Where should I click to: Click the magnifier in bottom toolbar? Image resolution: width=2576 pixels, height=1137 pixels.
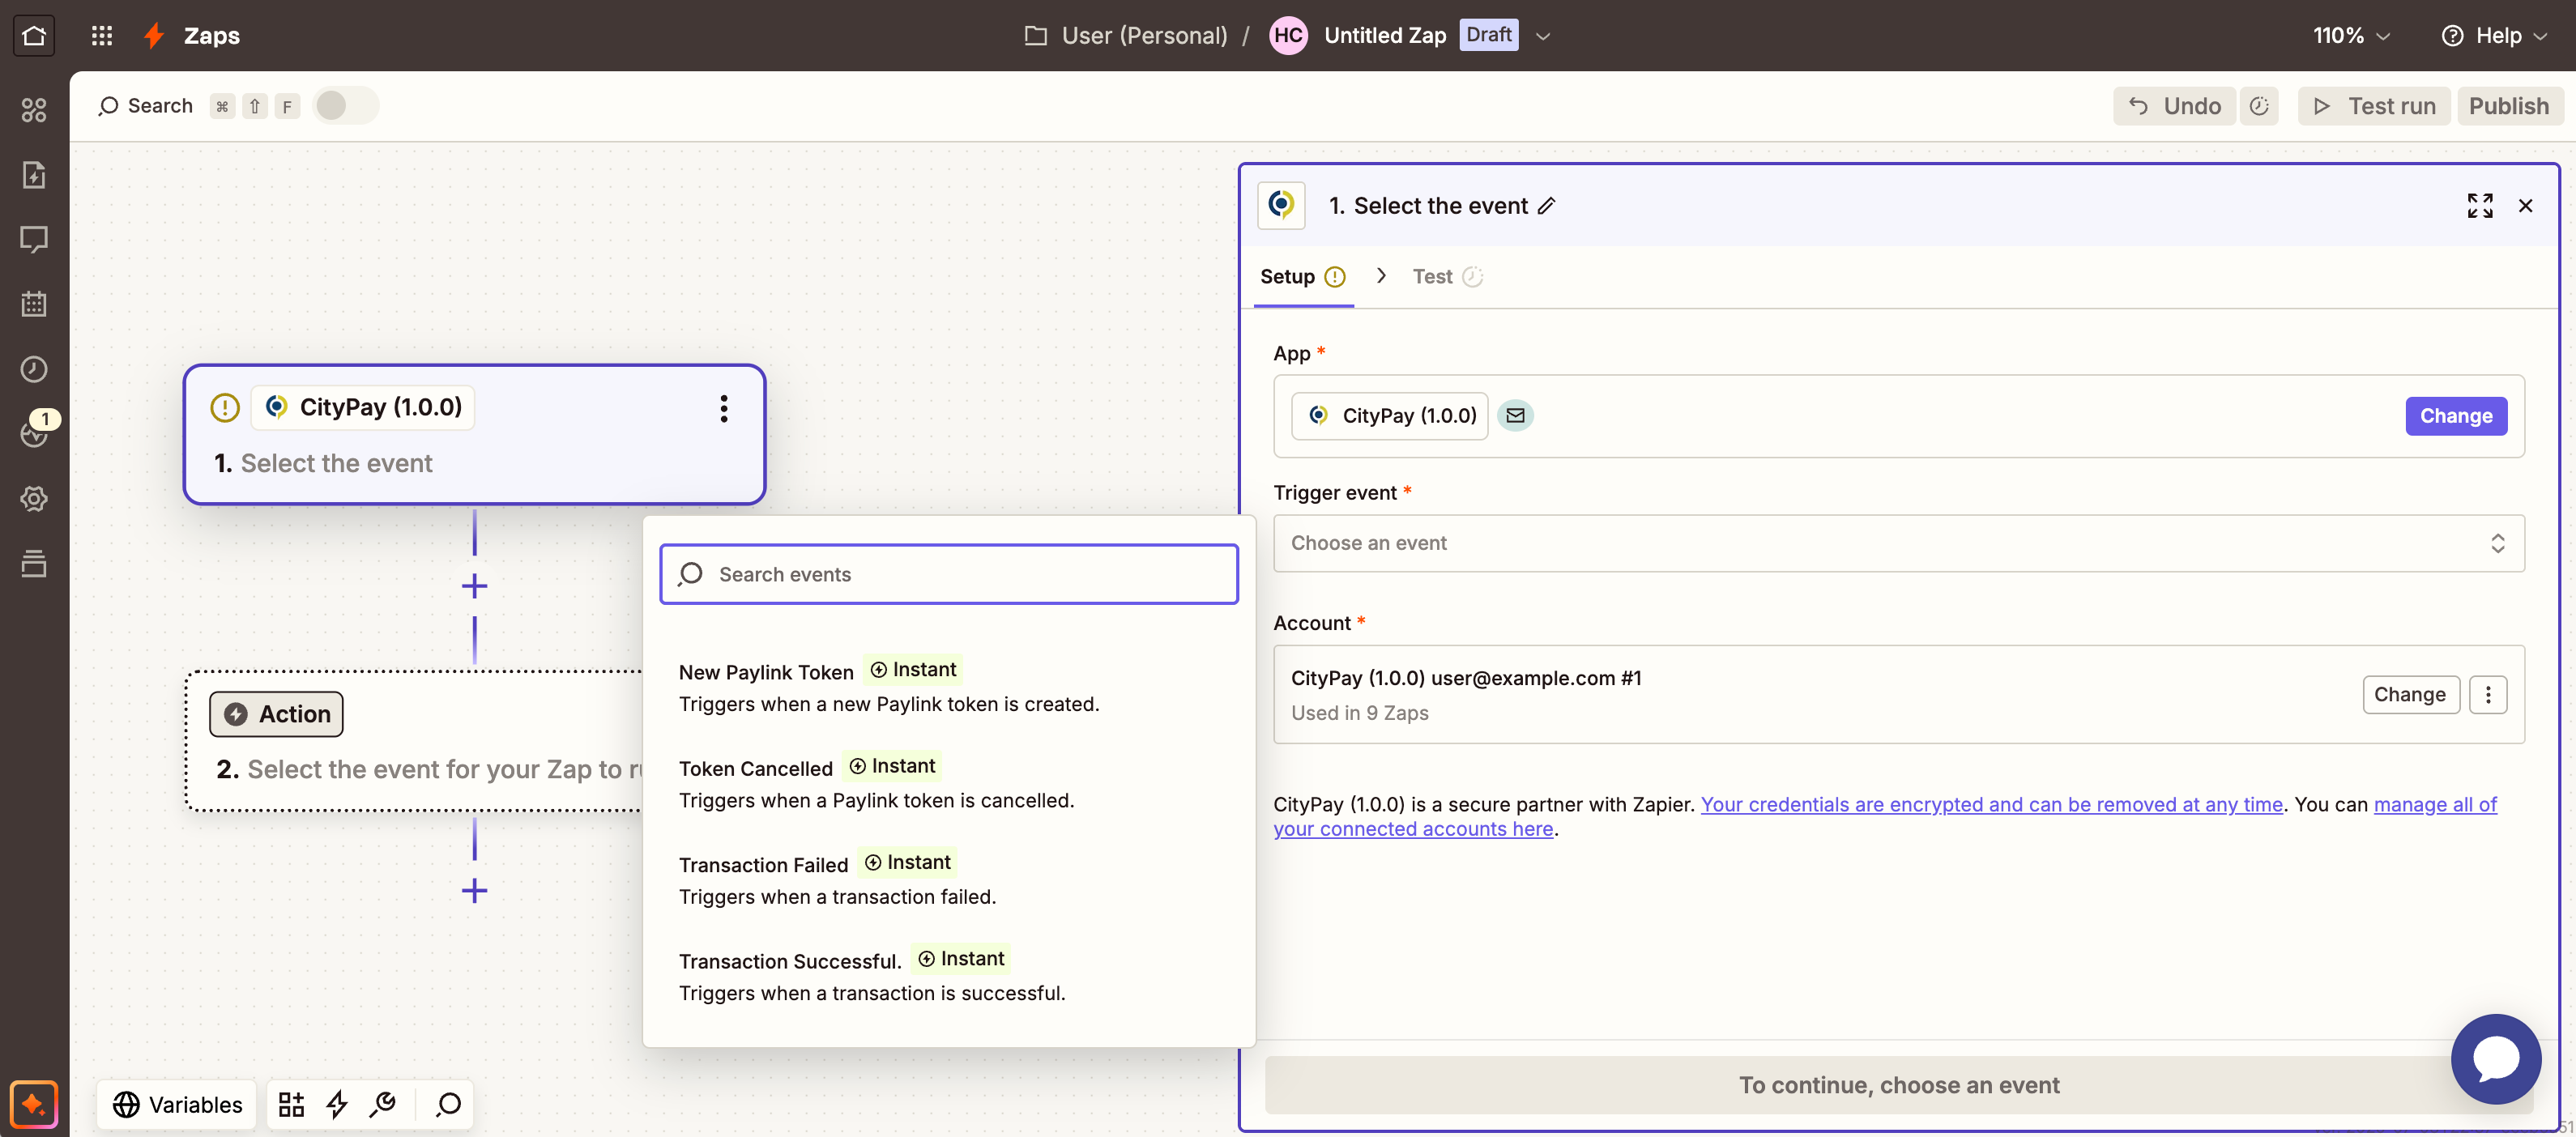(x=448, y=1104)
